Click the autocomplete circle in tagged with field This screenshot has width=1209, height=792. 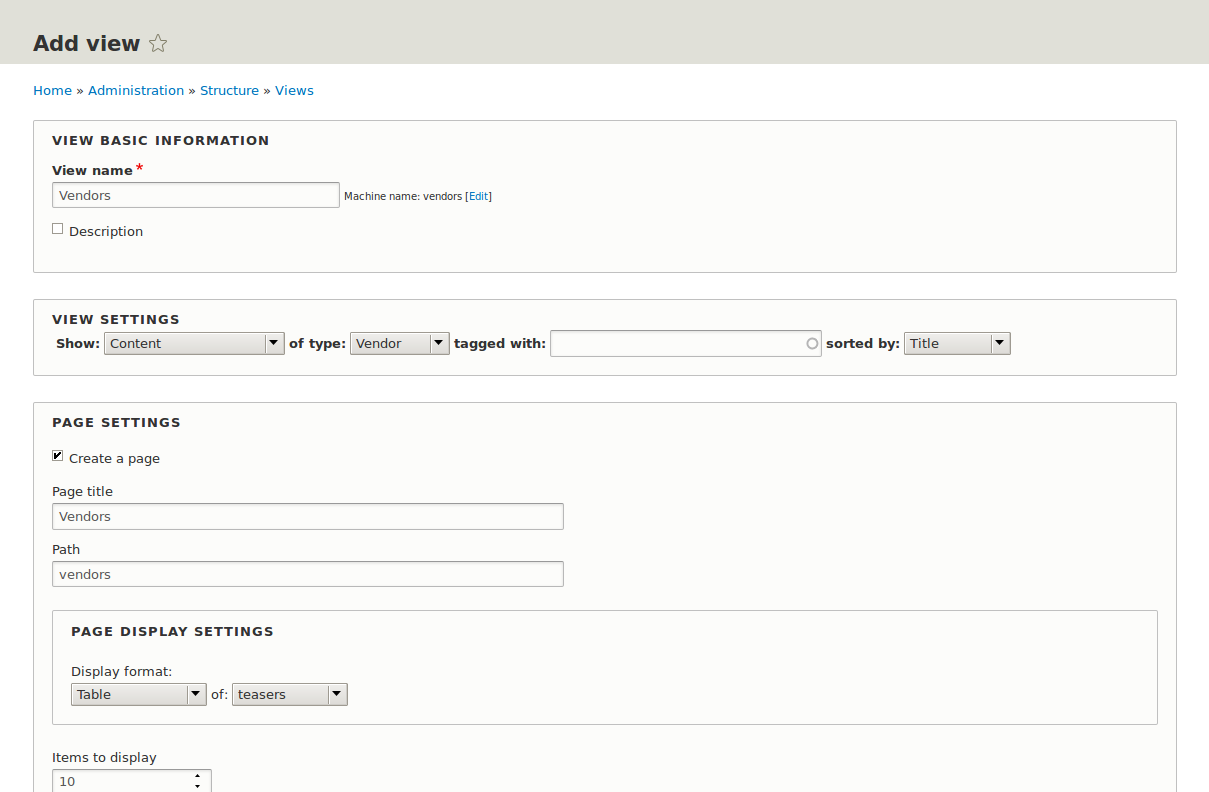(x=811, y=344)
